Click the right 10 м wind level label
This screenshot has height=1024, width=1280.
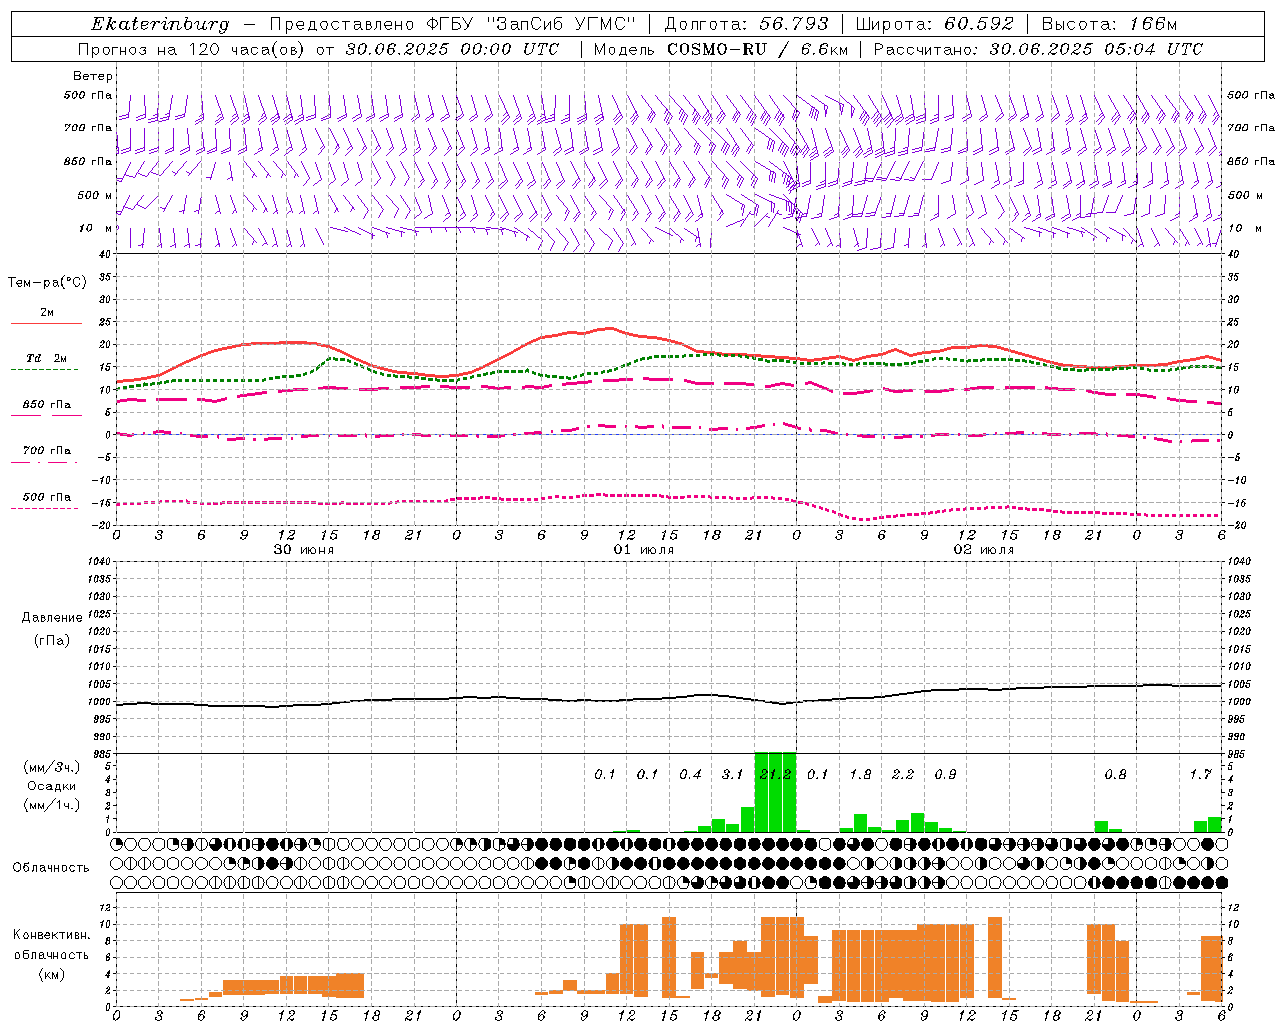tap(1245, 228)
